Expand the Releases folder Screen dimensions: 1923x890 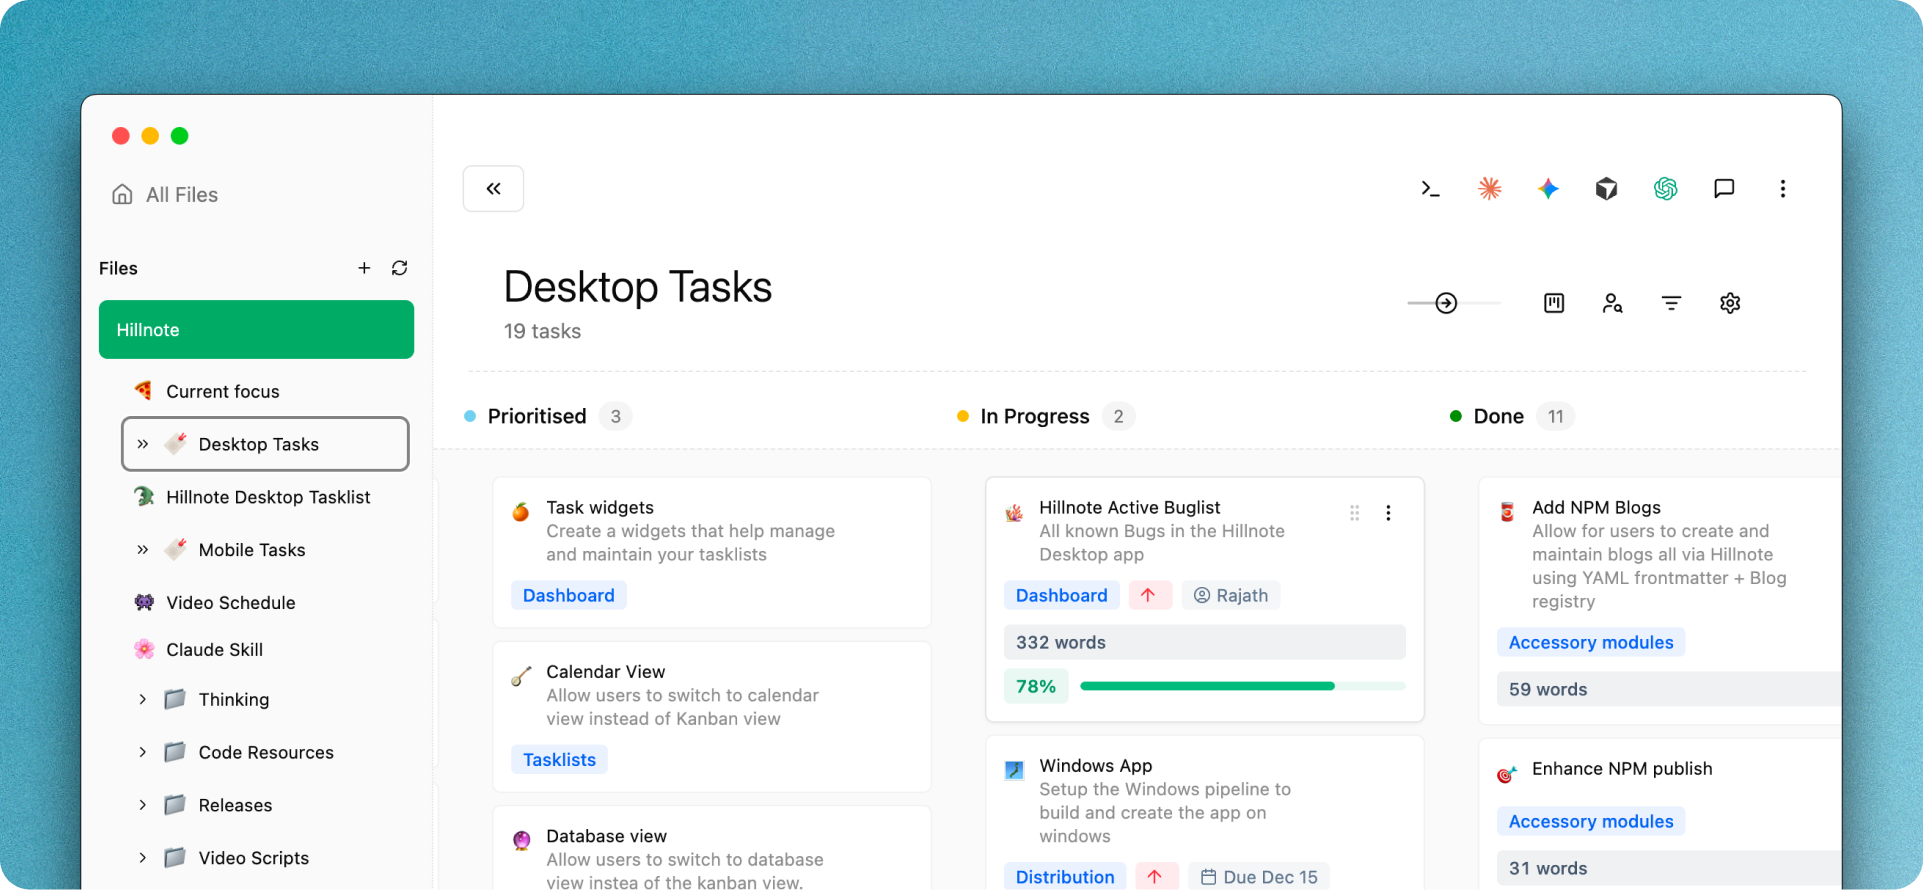coord(142,805)
